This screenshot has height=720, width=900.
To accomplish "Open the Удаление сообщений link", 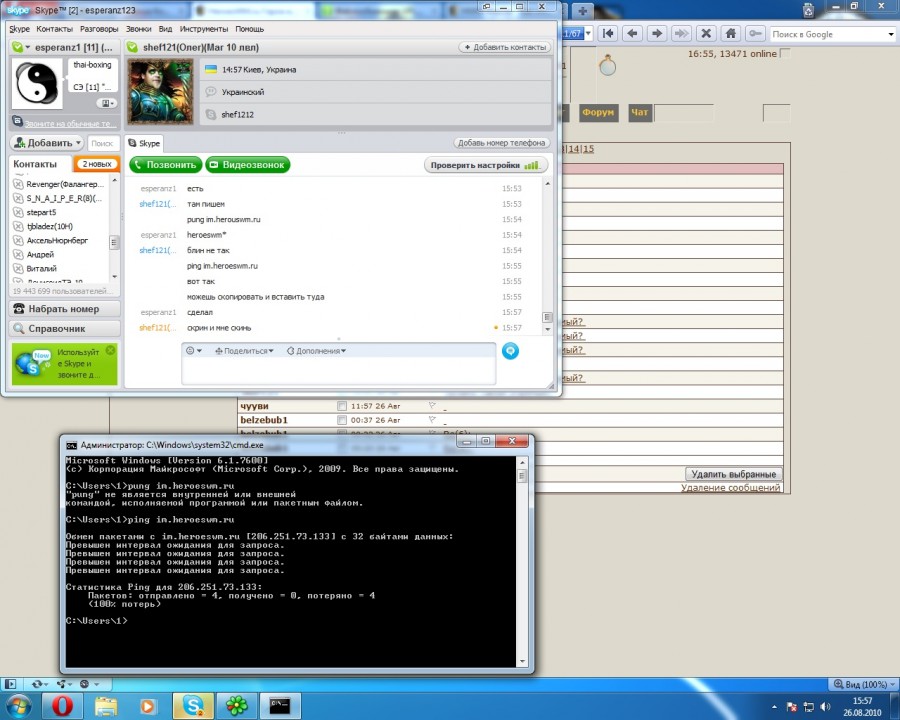I will click(731, 487).
